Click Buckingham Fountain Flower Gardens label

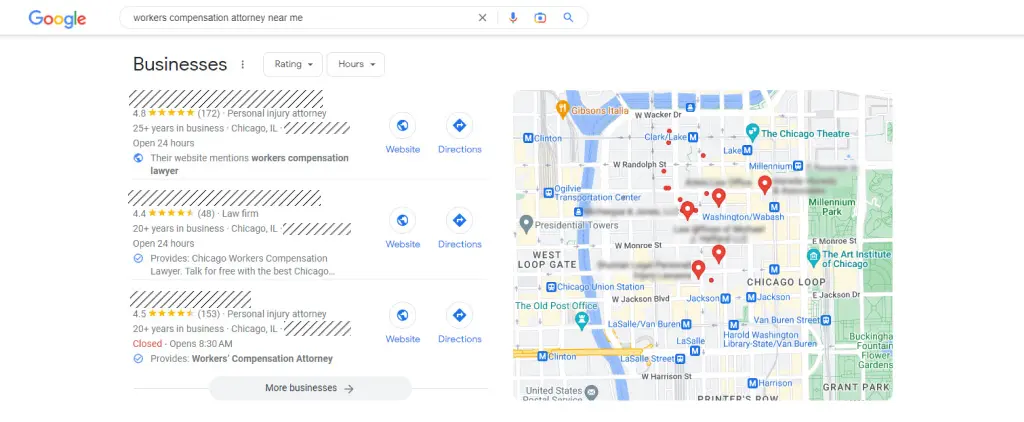tap(876, 350)
